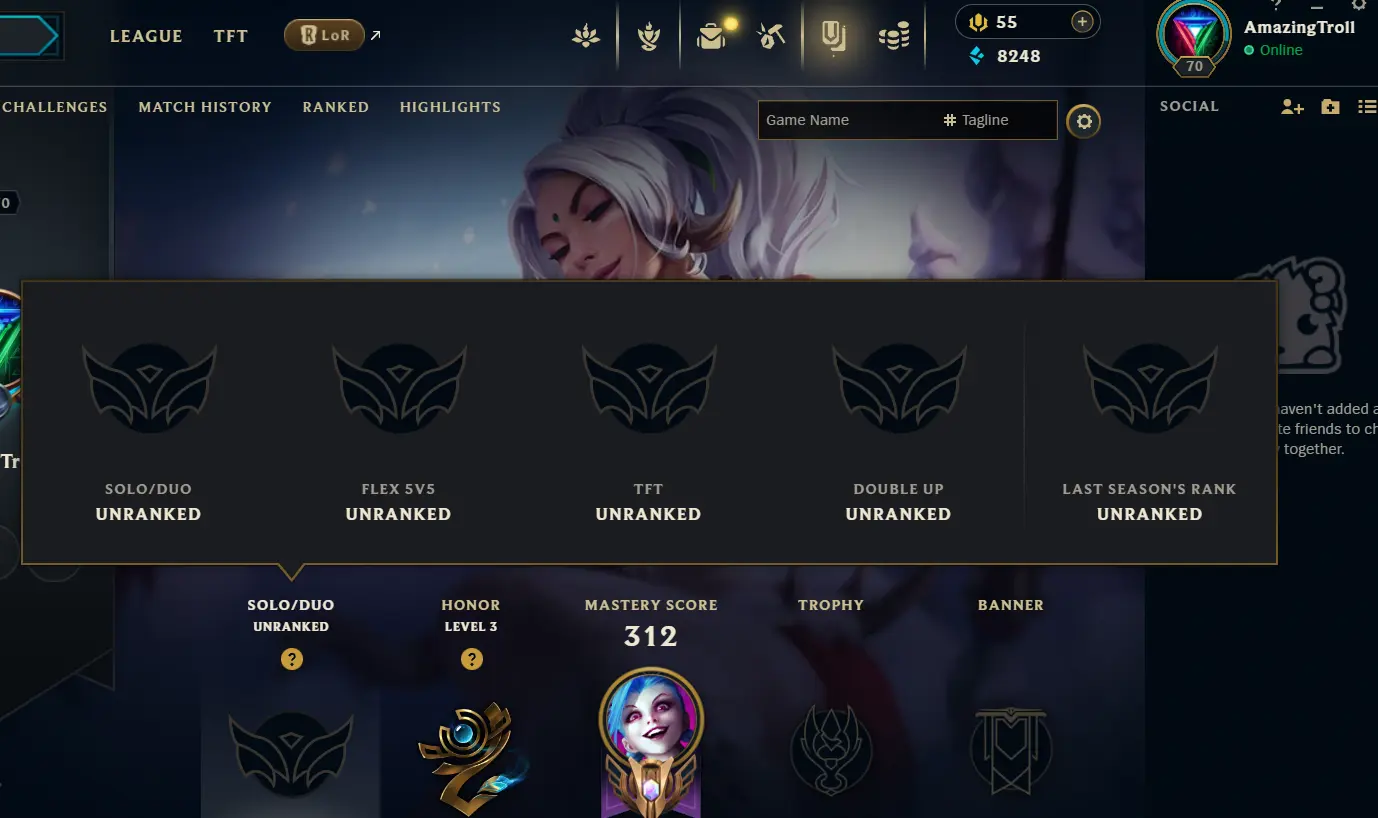Open the Profile icon in top navigation
Viewport: 1378px width, 818px height.
tap(834, 37)
